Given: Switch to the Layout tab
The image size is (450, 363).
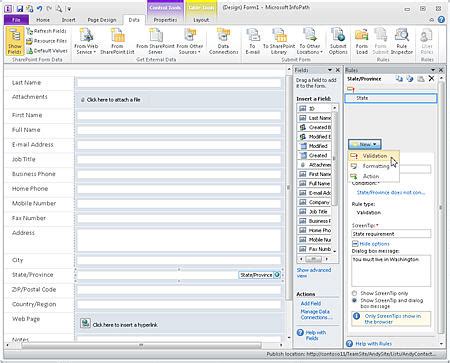Looking at the screenshot, I should (201, 20).
